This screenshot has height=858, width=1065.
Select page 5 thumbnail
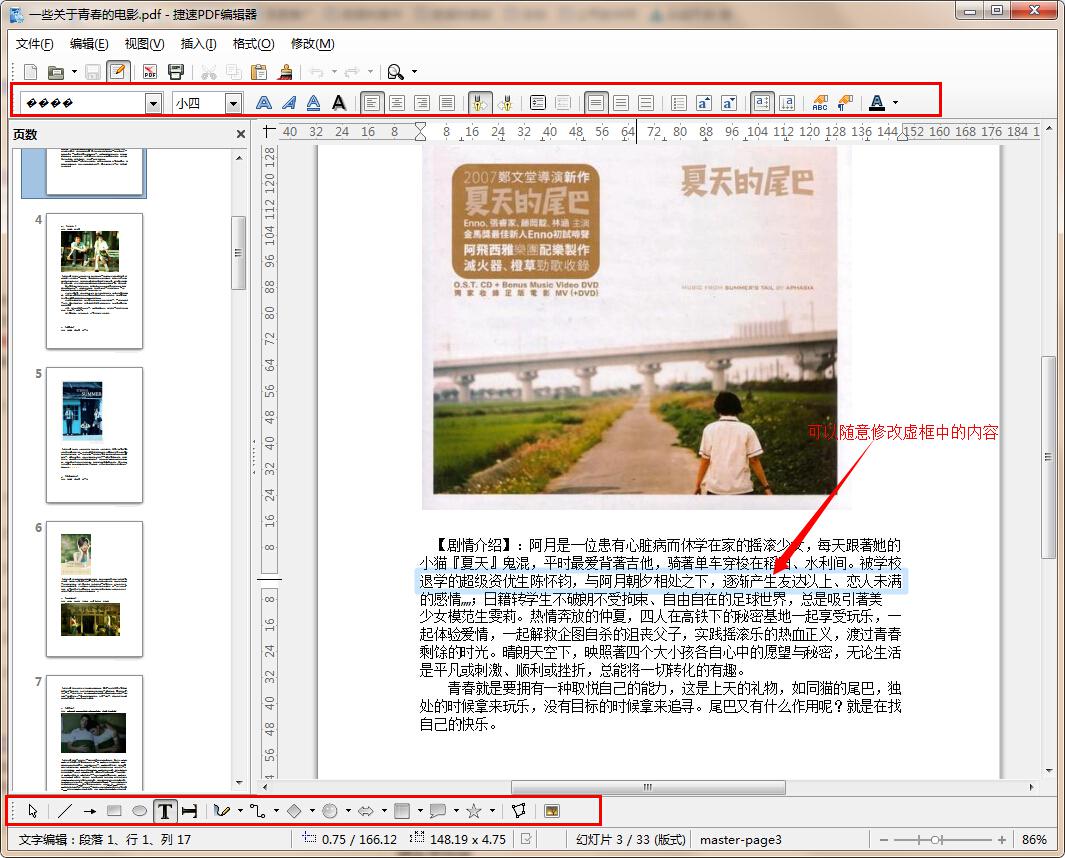94,434
